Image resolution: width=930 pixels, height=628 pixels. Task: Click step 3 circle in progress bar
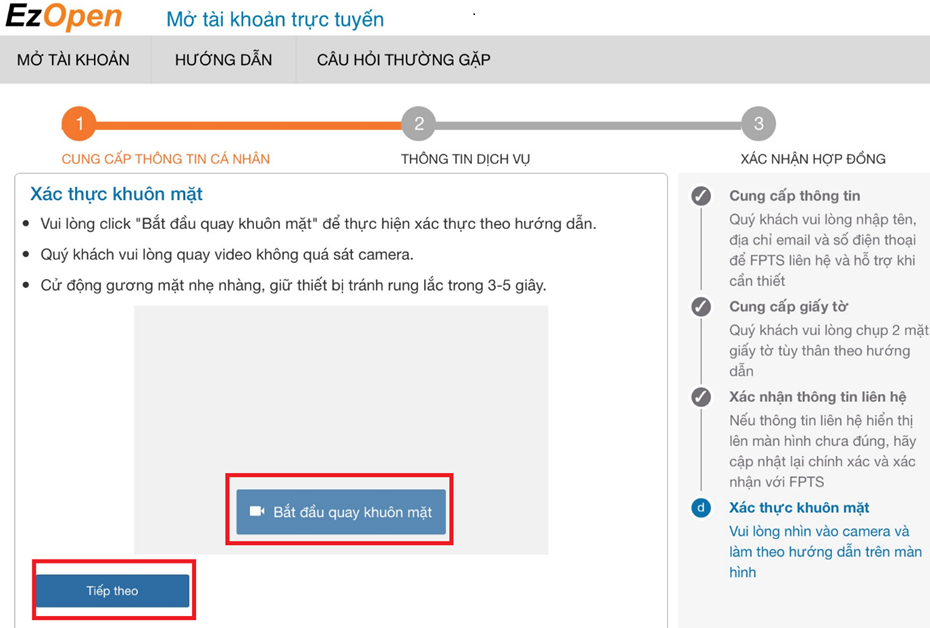pyautogui.click(x=758, y=124)
